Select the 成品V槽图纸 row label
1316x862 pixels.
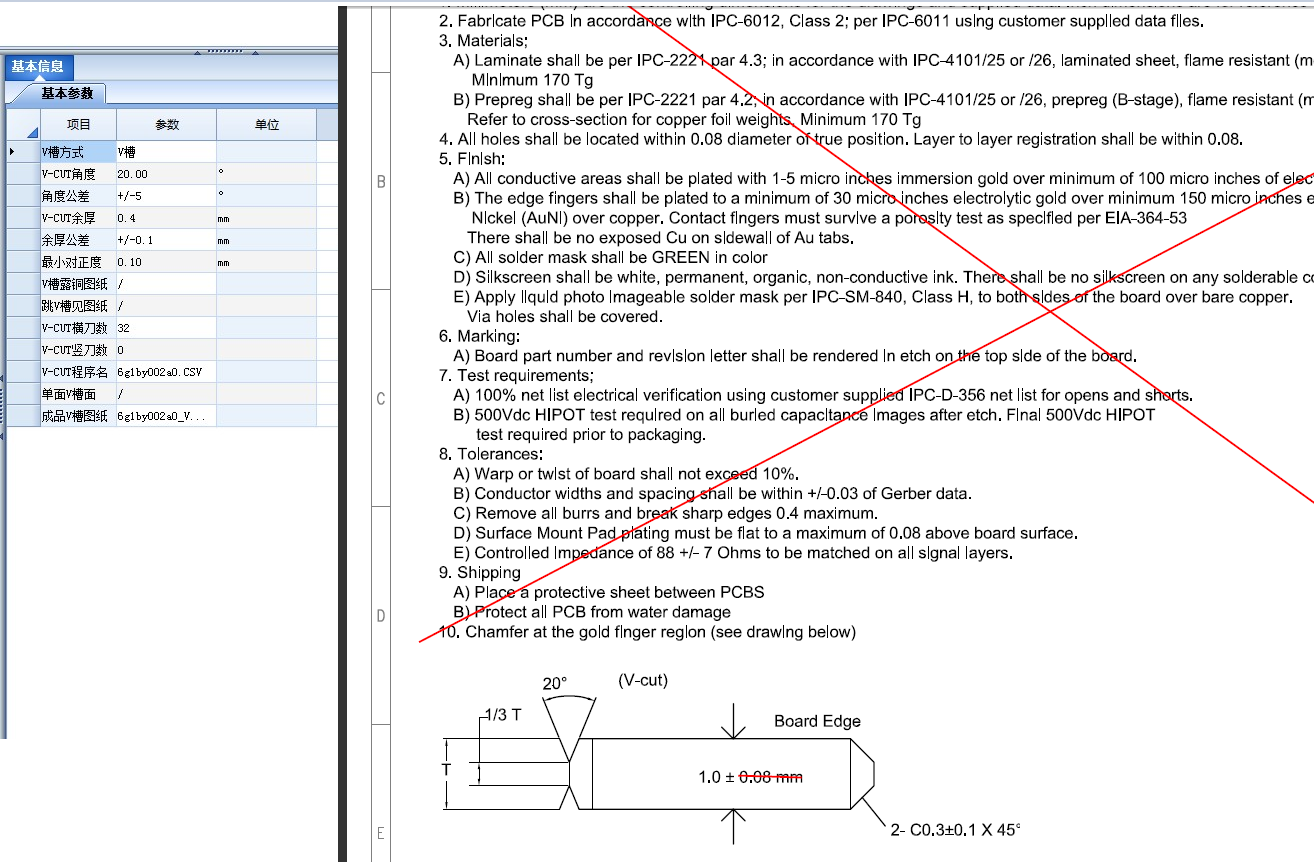pos(78,416)
